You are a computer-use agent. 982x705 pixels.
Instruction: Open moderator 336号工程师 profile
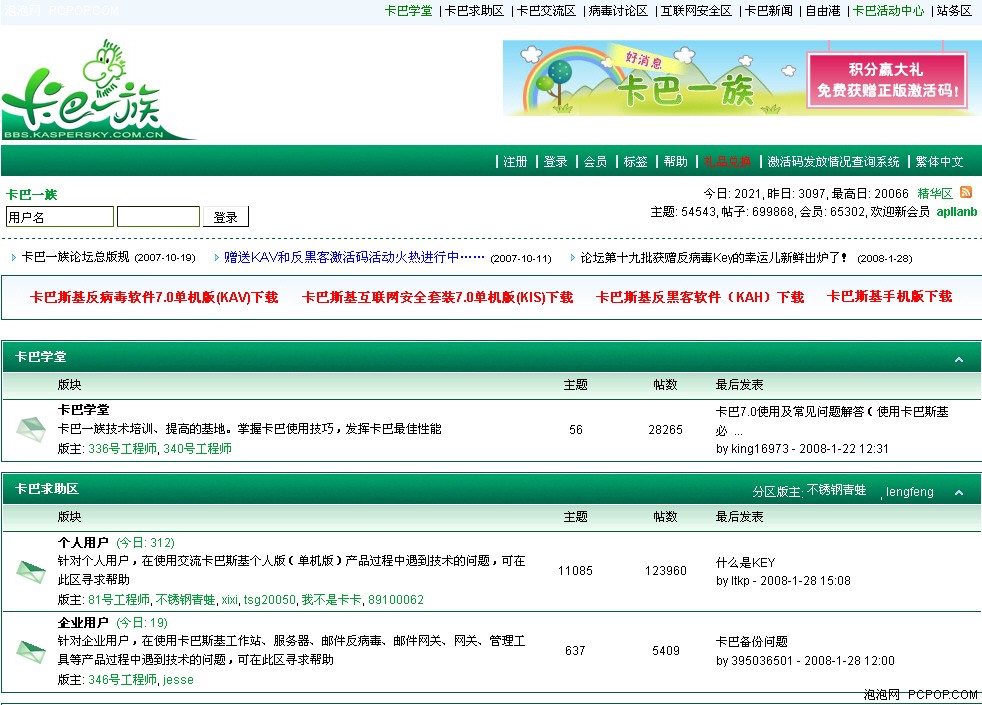point(122,448)
